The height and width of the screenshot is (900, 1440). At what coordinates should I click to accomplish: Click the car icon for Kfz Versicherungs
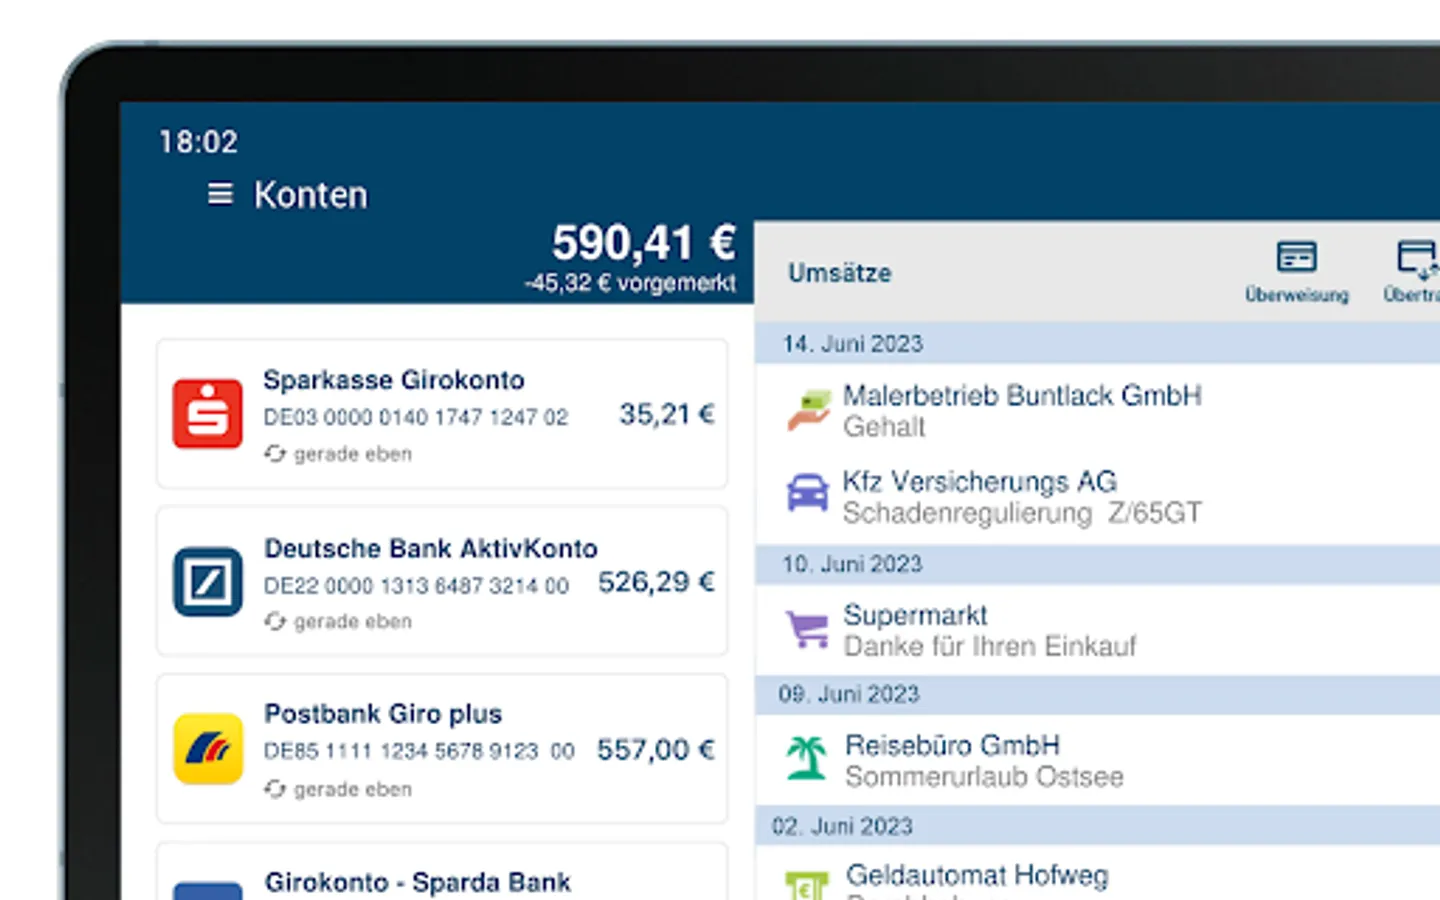click(808, 493)
